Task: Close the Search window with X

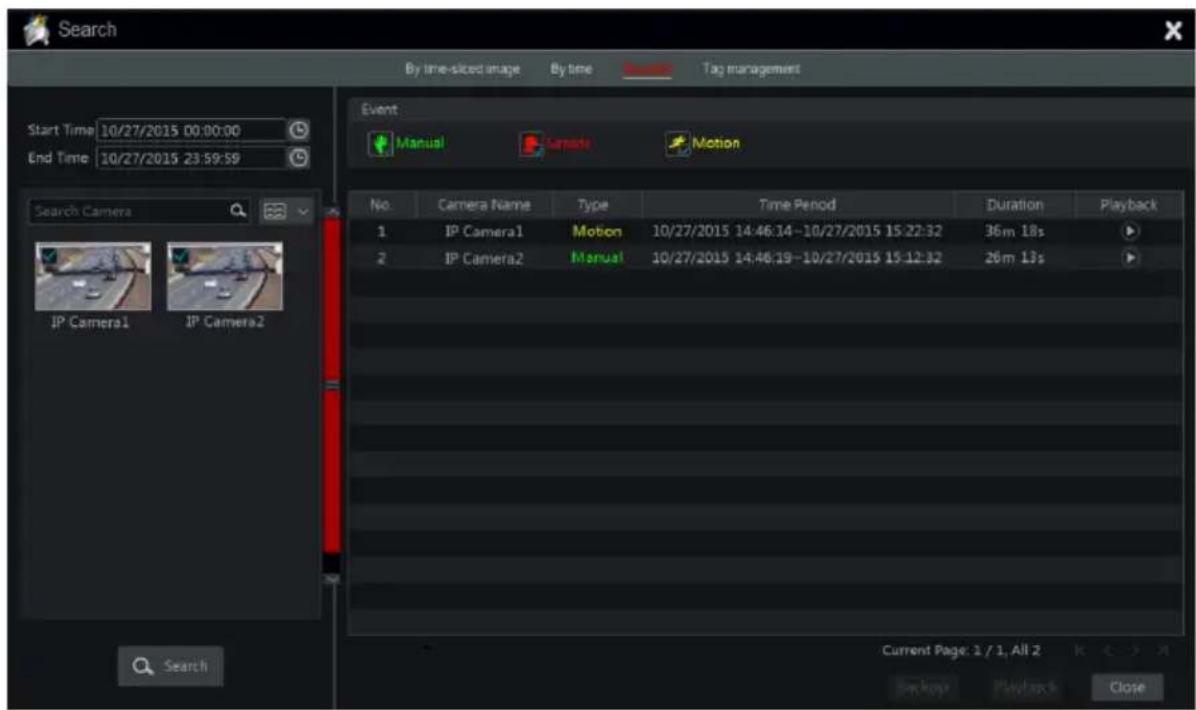Action: 1172,31
